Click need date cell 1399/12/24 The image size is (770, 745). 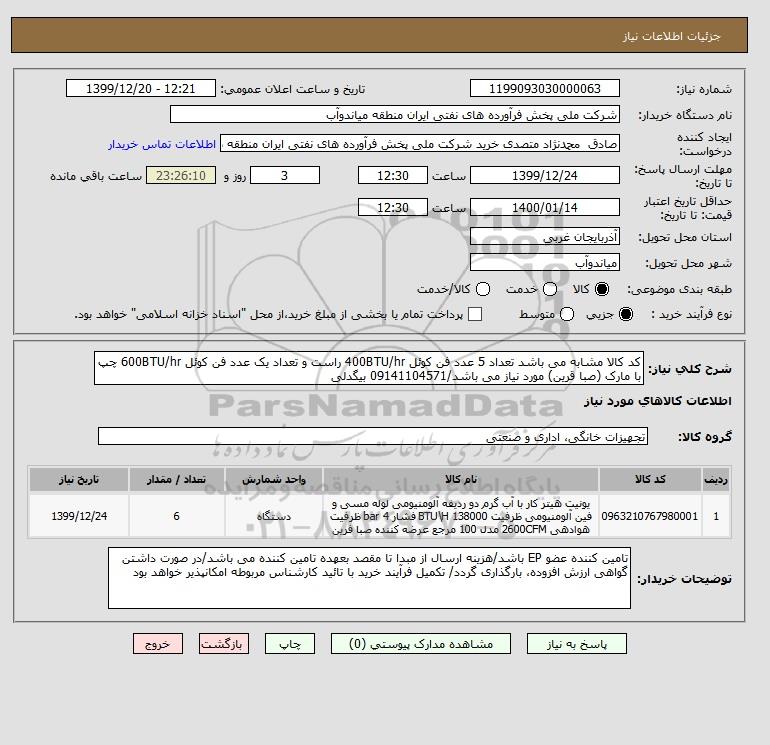[x=79, y=516]
